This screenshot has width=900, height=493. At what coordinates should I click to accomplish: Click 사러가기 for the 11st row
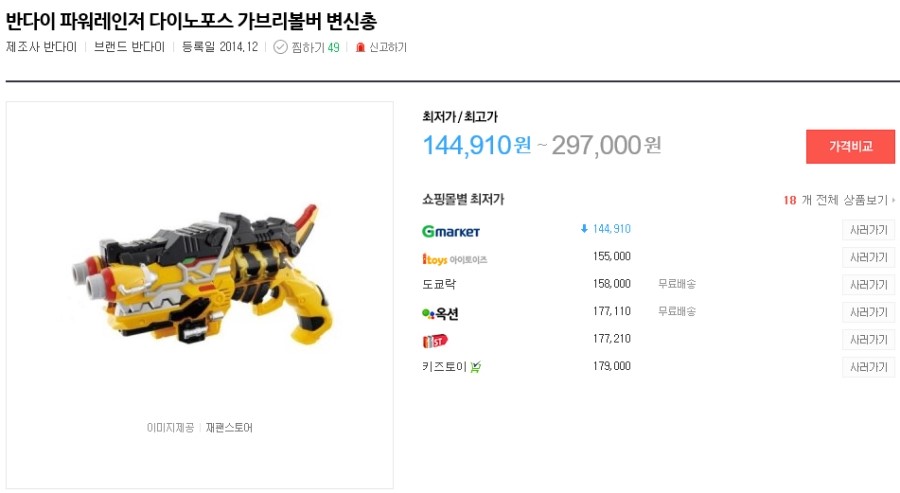[868, 340]
